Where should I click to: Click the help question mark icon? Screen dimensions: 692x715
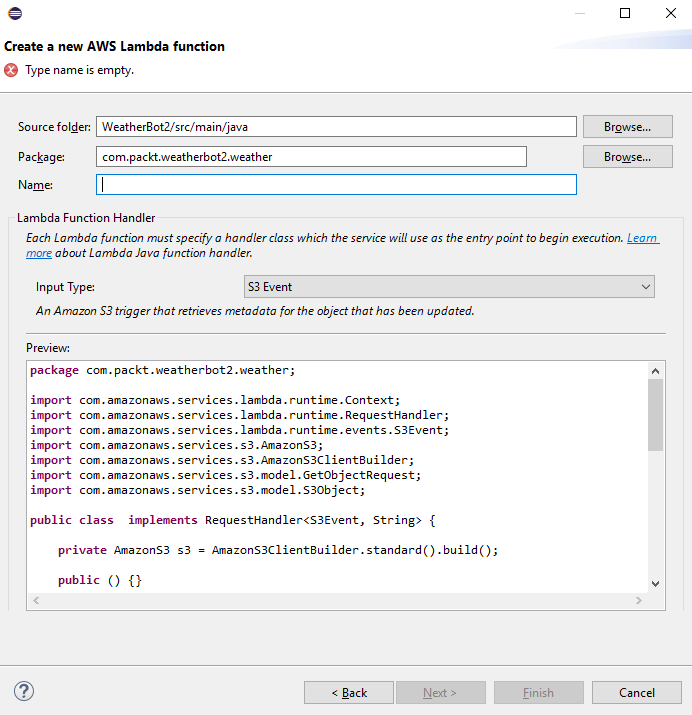pos(24,691)
